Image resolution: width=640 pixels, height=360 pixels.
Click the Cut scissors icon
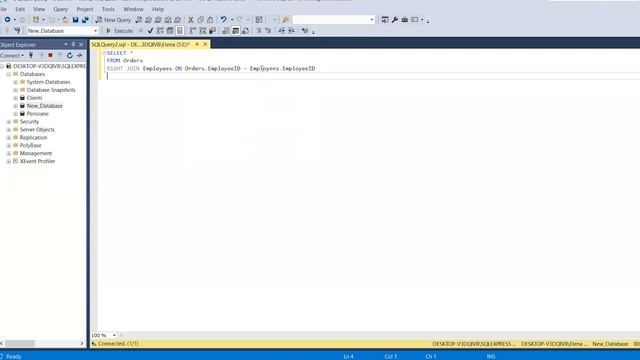coord(191,20)
